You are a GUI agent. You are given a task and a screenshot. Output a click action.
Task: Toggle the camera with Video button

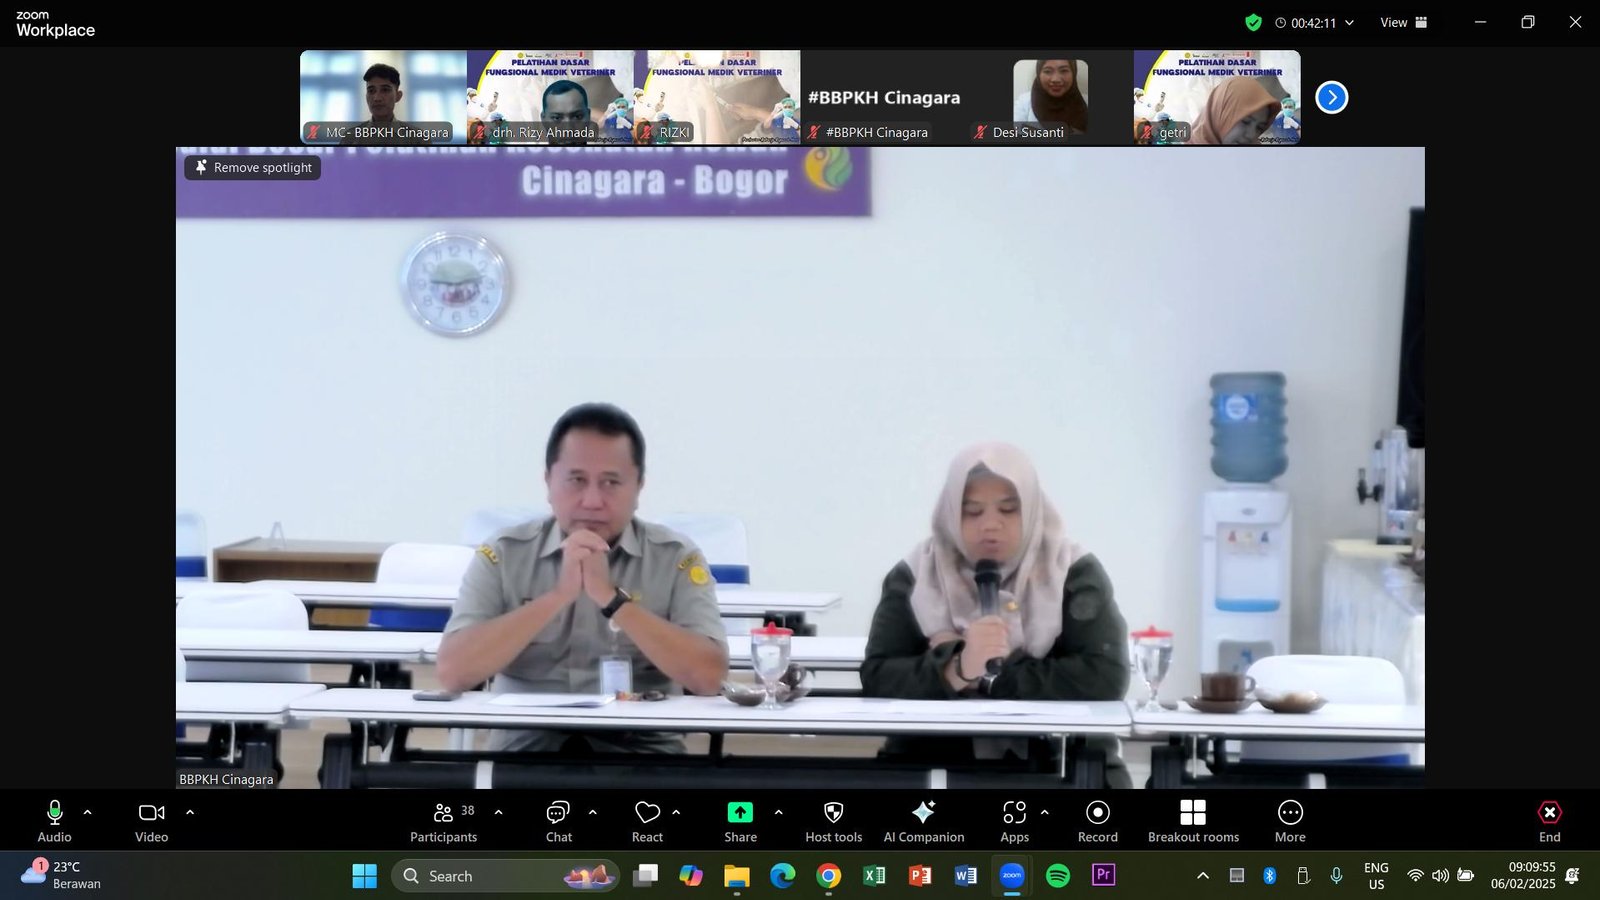(x=152, y=821)
